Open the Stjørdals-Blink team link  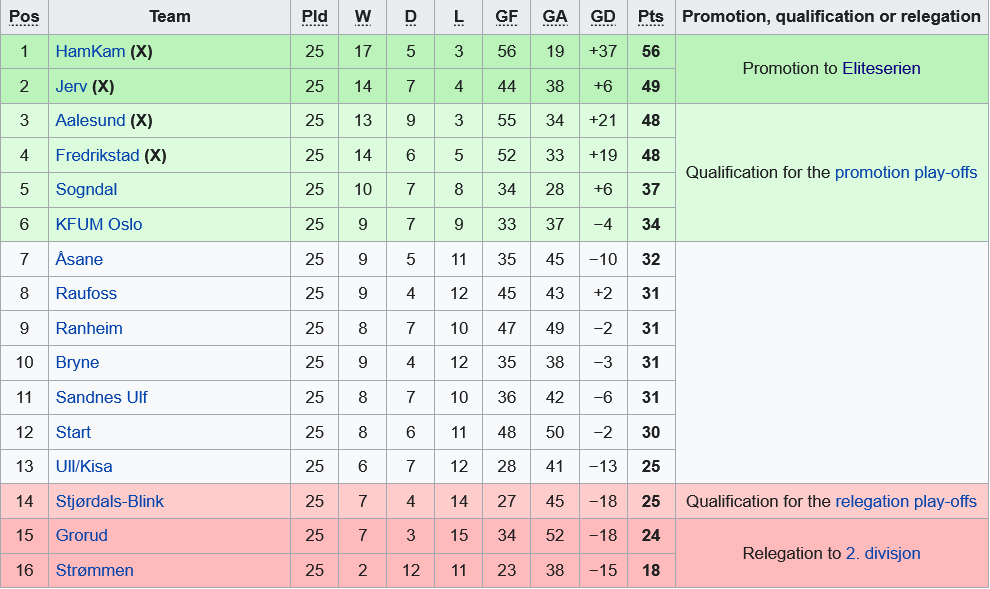click(110, 501)
